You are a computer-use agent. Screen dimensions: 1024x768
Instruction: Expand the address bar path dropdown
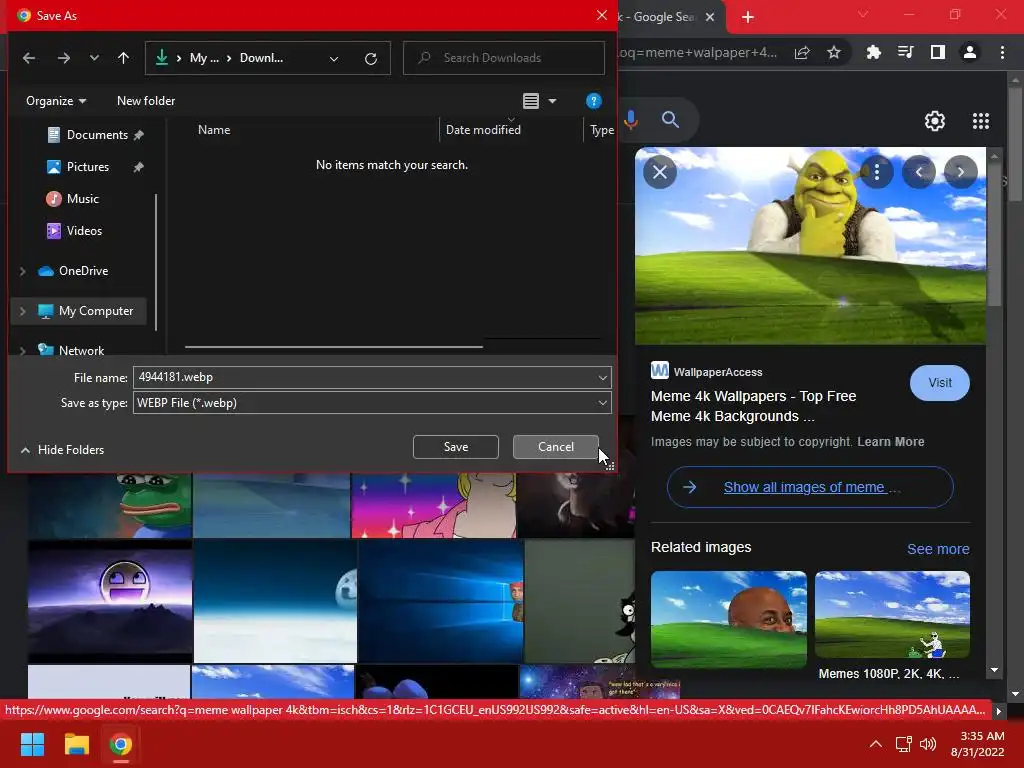[334, 59]
